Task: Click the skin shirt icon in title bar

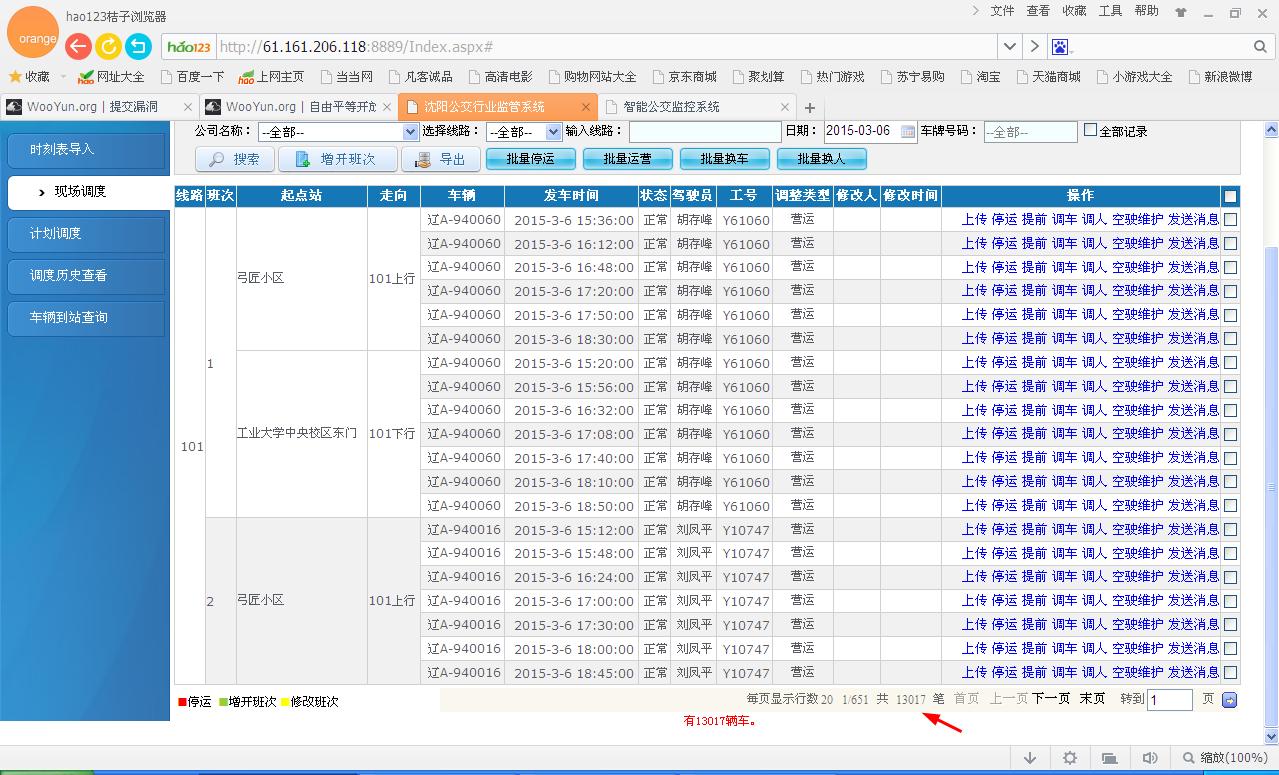Action: [1181, 13]
